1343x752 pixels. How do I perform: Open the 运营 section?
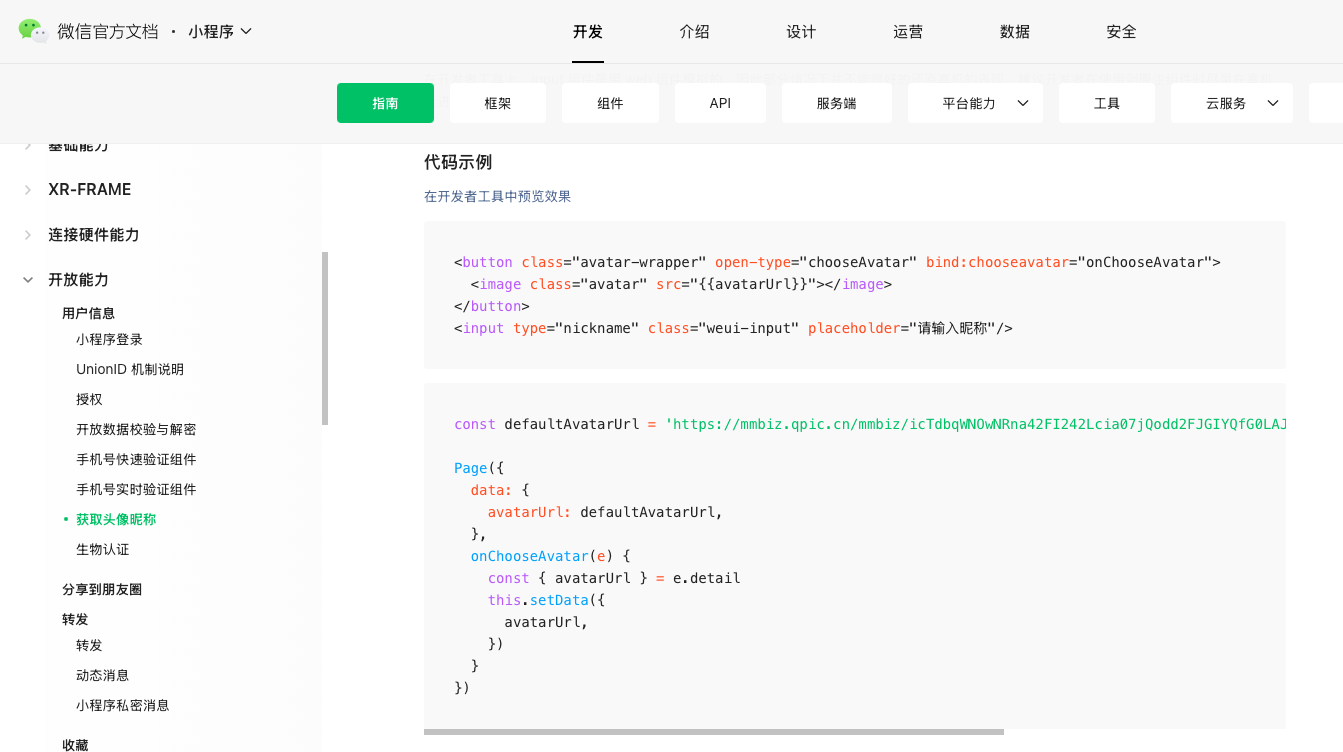908,31
